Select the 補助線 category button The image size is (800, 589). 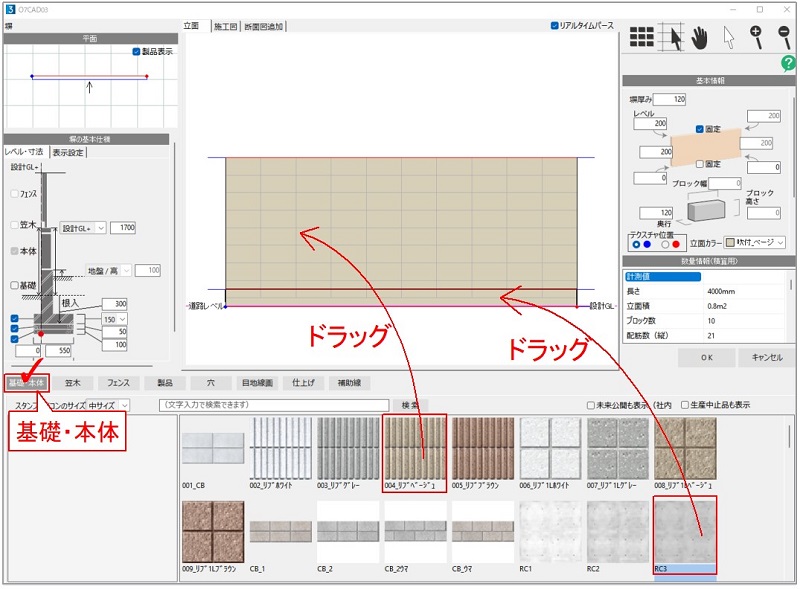[349, 383]
